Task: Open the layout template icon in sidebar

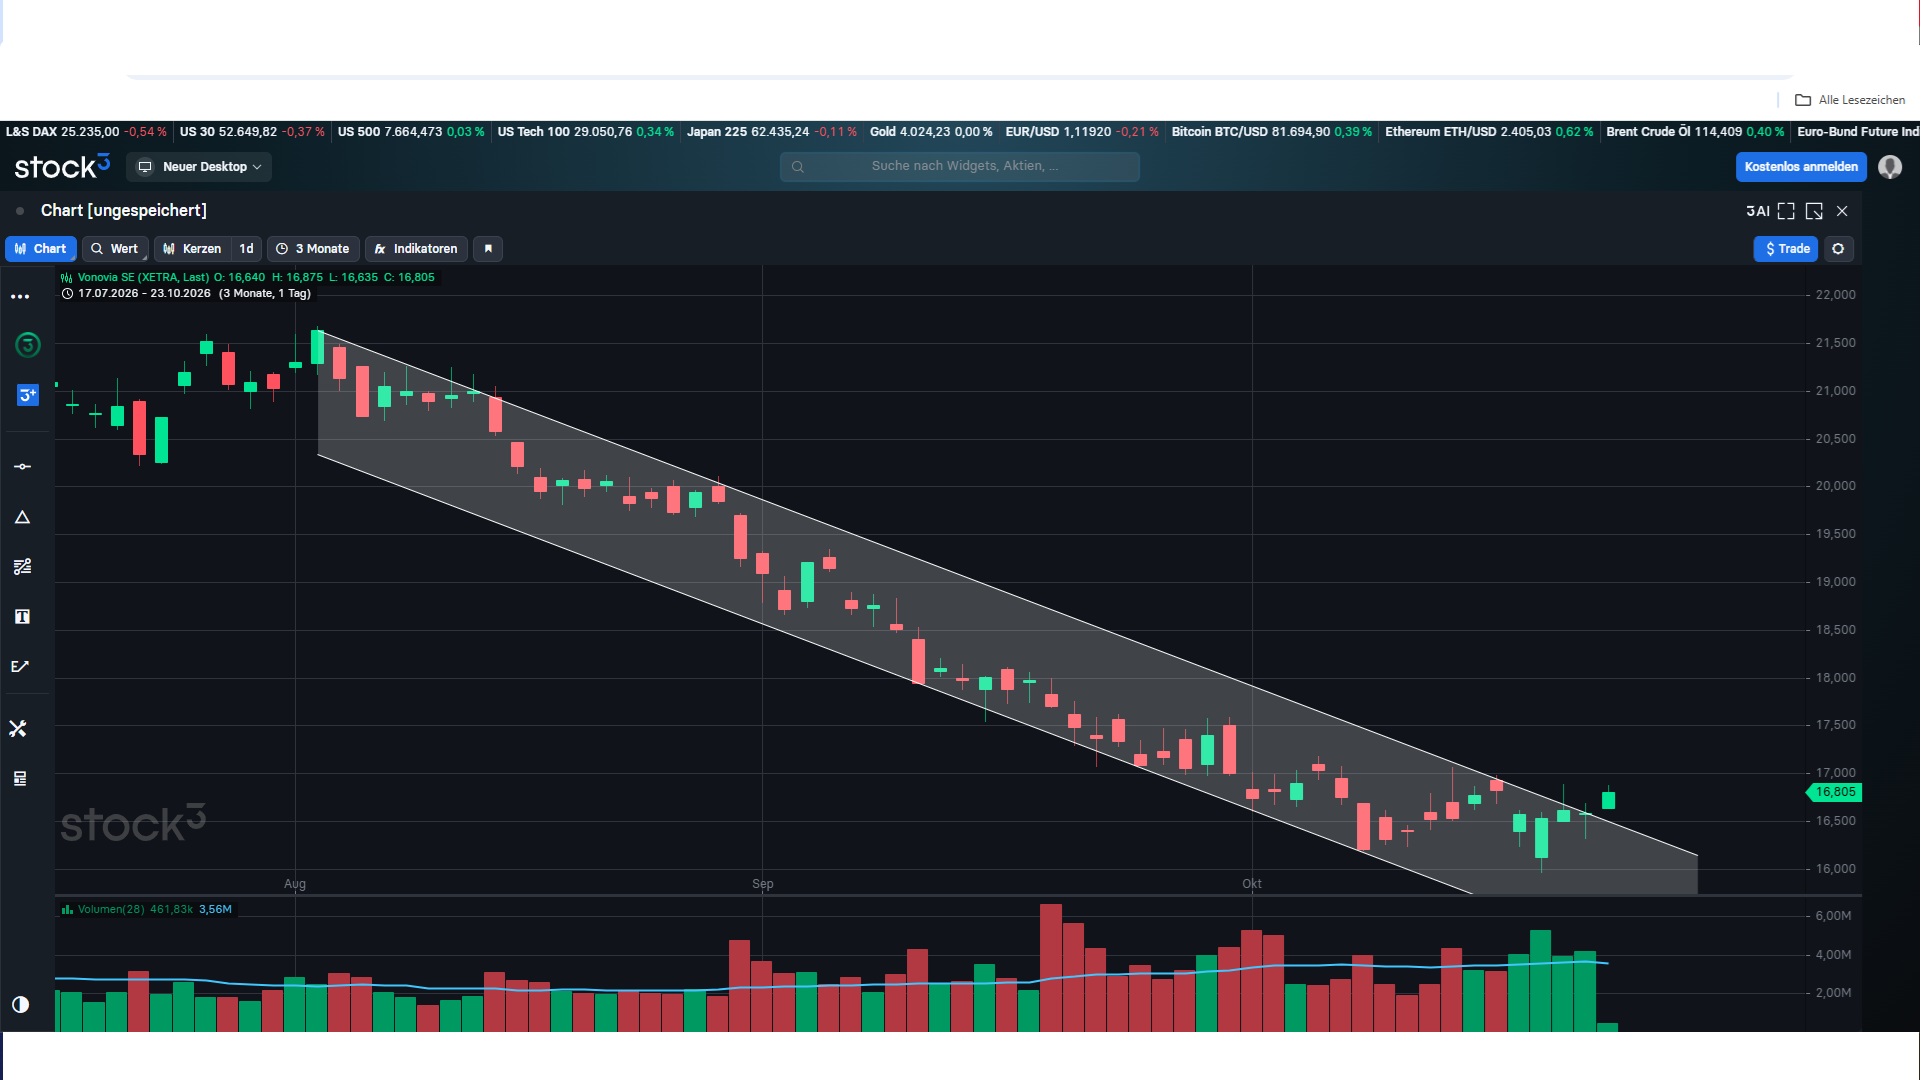Action: (20, 779)
